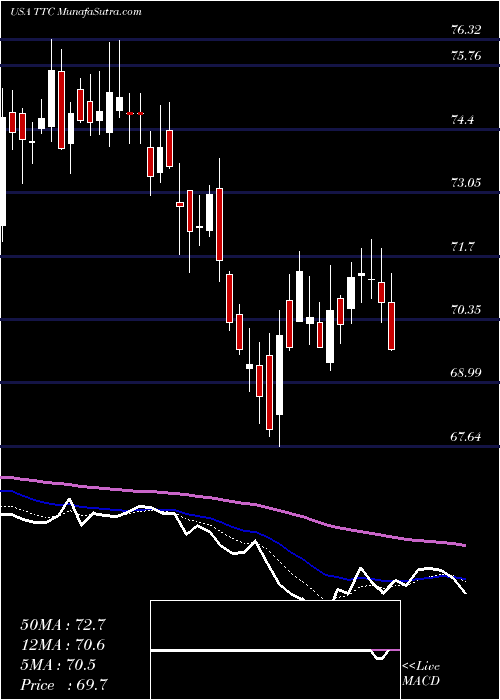
Task: Click the 68.99 price level label
Action: [x=466, y=373]
